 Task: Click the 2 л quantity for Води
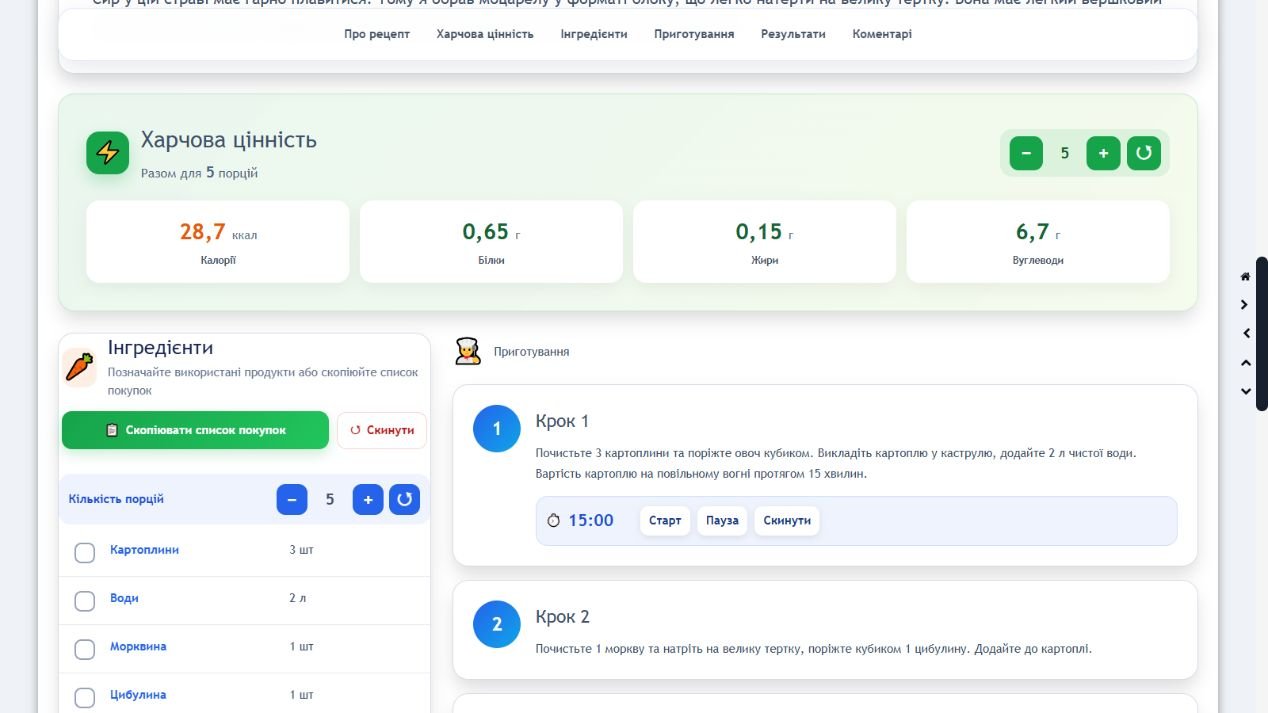(298, 598)
